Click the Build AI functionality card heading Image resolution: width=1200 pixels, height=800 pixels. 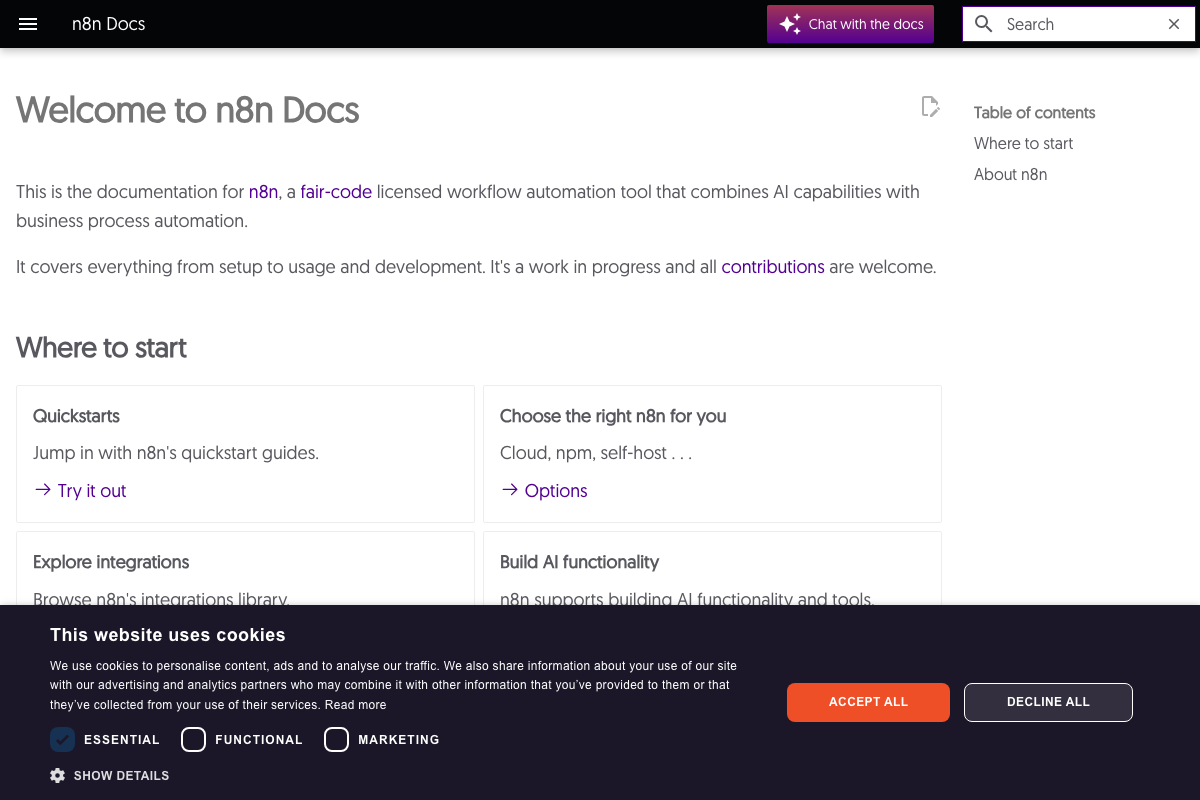(579, 562)
